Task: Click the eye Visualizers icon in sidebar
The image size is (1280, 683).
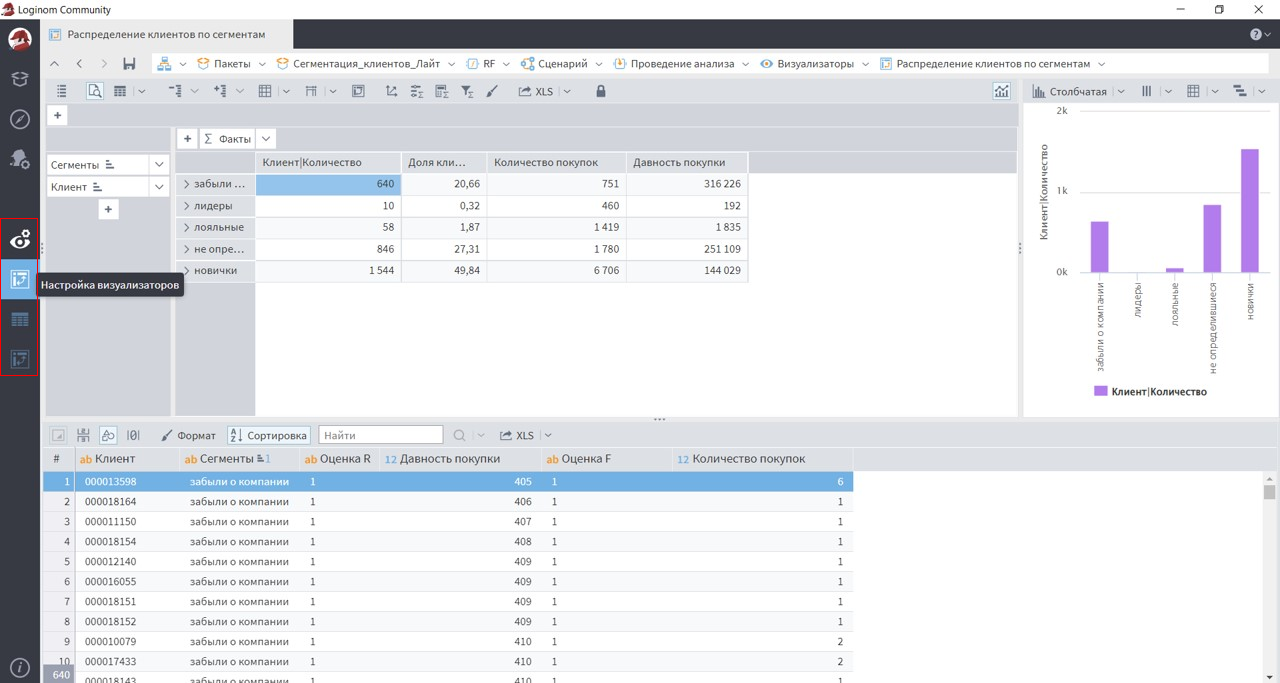Action: pos(20,240)
